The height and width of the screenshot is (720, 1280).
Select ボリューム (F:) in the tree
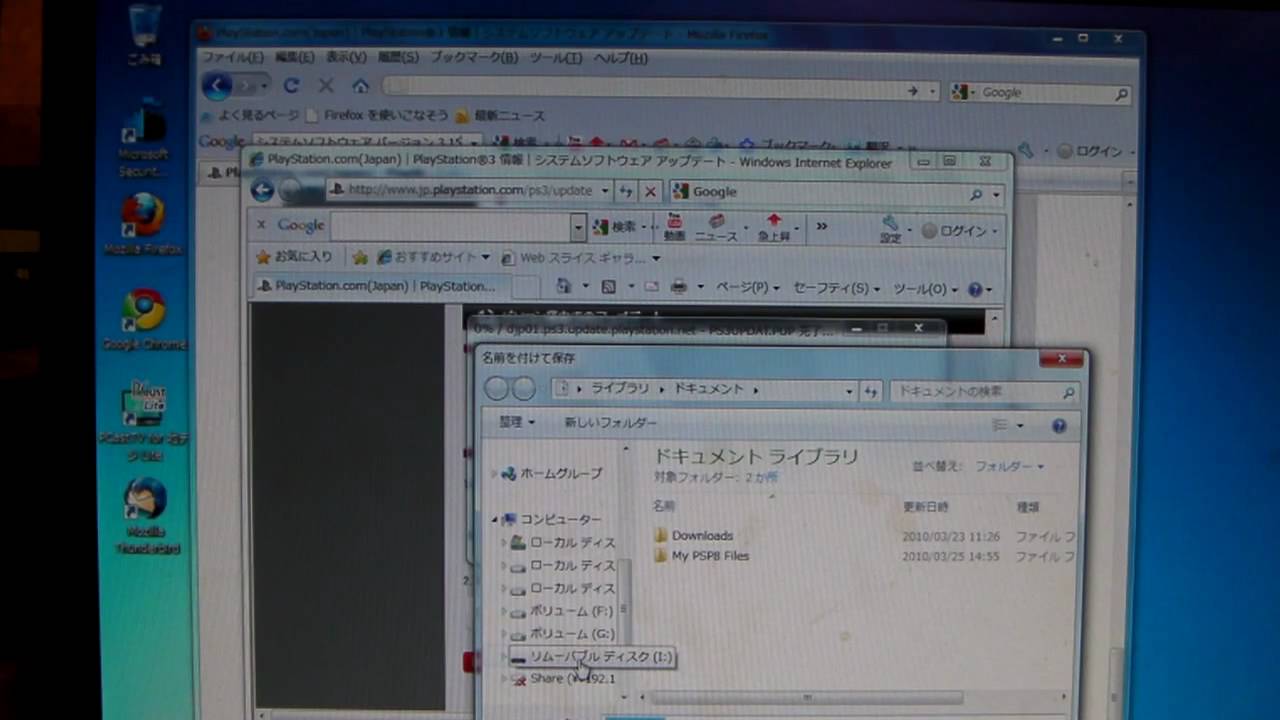(x=561, y=610)
